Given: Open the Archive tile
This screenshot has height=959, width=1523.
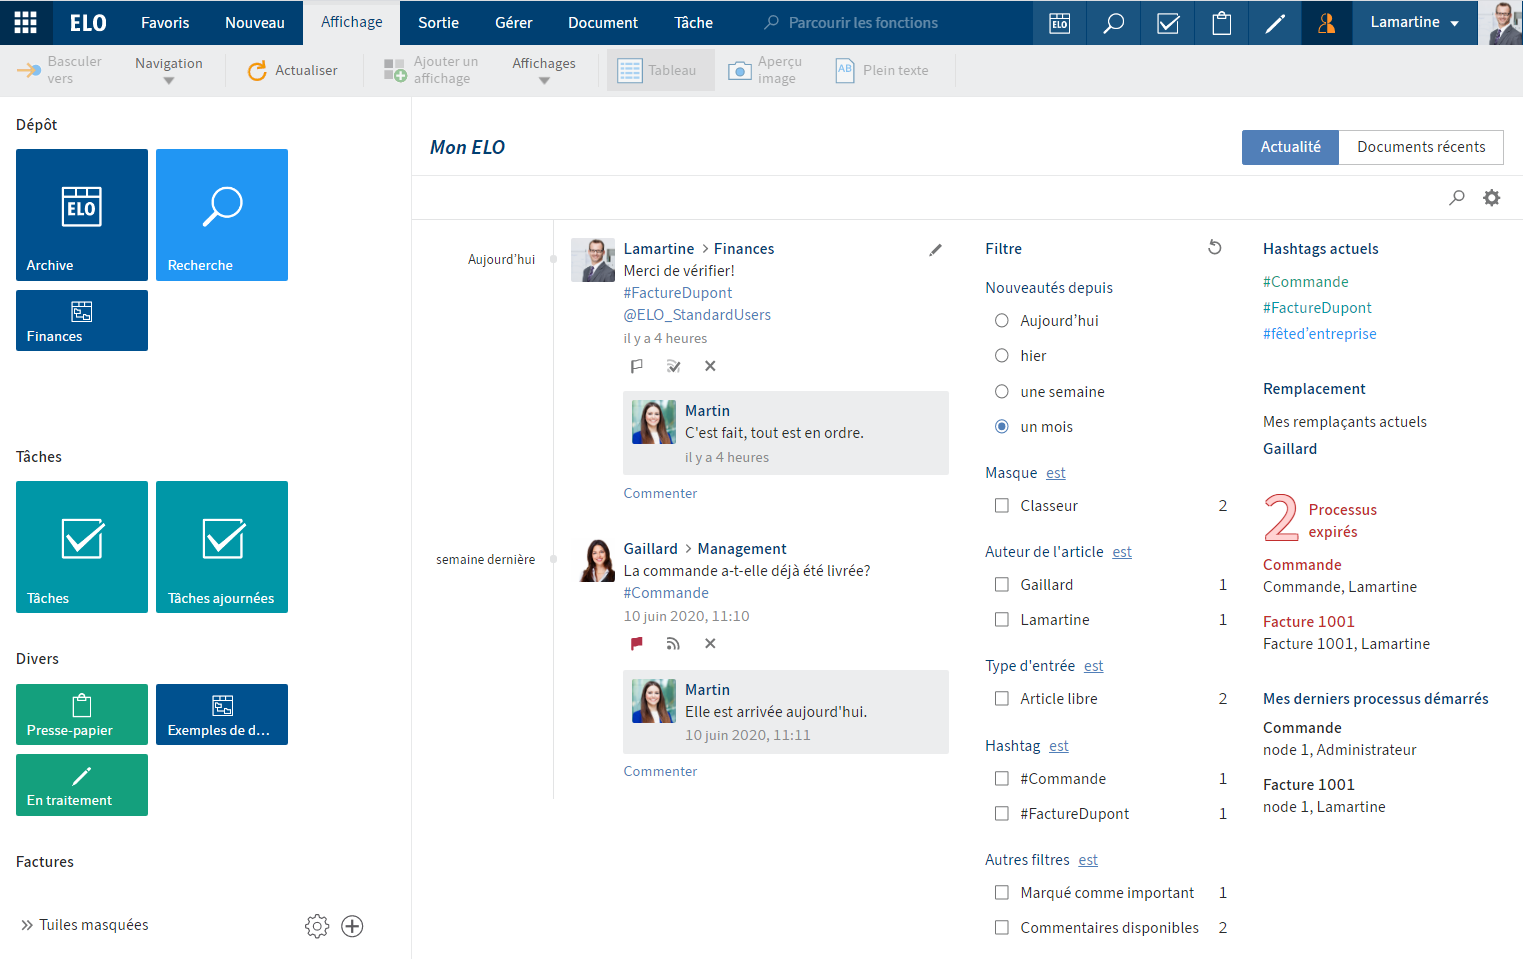Looking at the screenshot, I should click(x=82, y=215).
